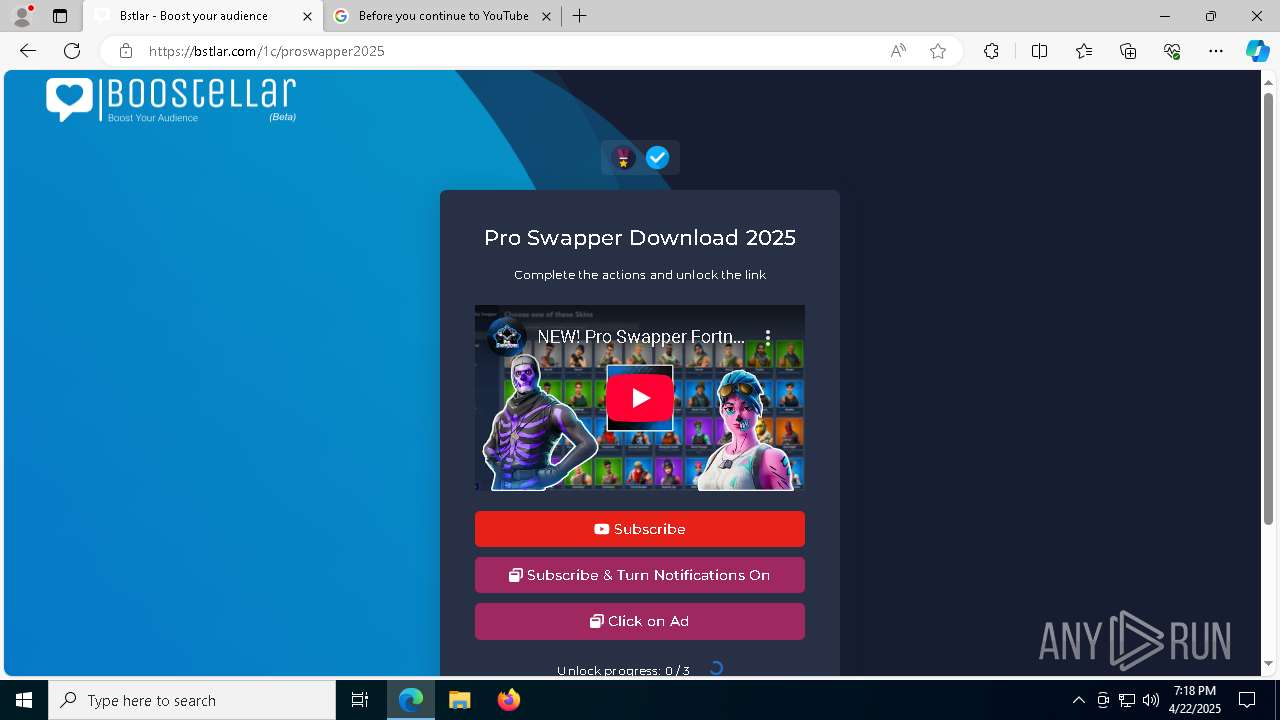Open the Favorites list
Screen dimensions: 1280x720
click(1084, 51)
